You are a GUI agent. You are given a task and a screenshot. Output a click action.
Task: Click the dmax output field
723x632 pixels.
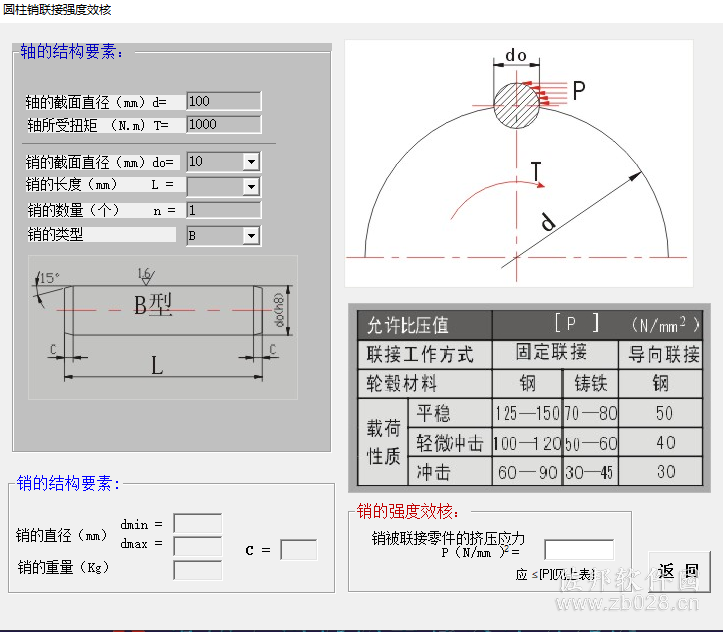click(x=198, y=545)
